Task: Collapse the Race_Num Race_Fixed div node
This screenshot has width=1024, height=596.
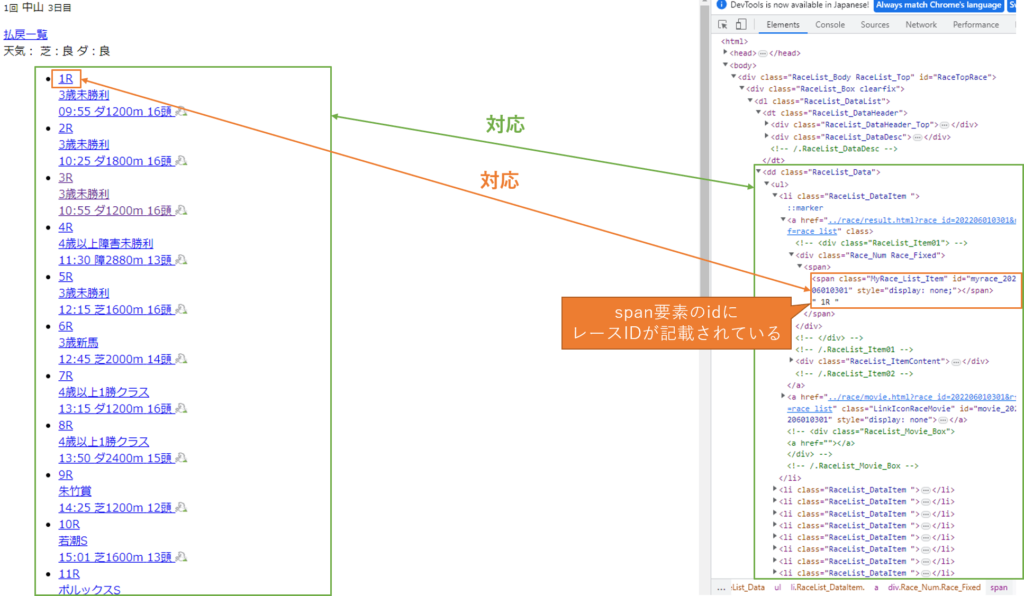Action: tap(792, 255)
